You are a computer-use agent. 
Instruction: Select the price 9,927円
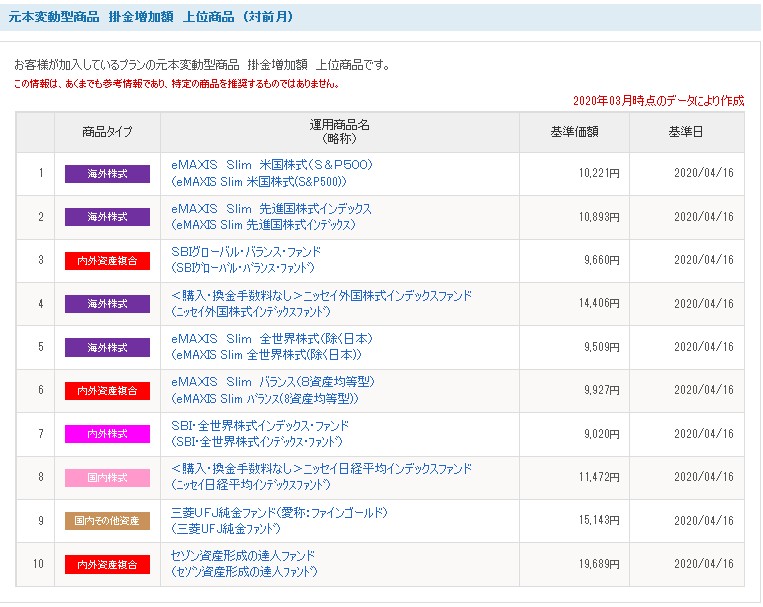coord(602,390)
